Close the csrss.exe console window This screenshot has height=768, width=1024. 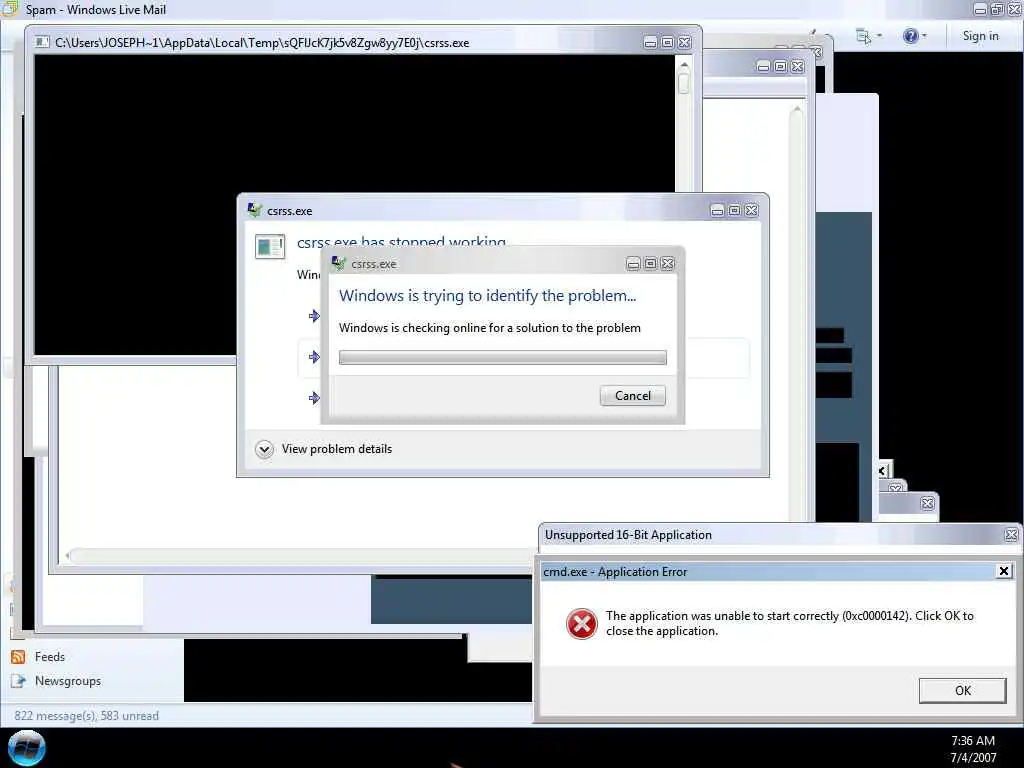(x=684, y=42)
